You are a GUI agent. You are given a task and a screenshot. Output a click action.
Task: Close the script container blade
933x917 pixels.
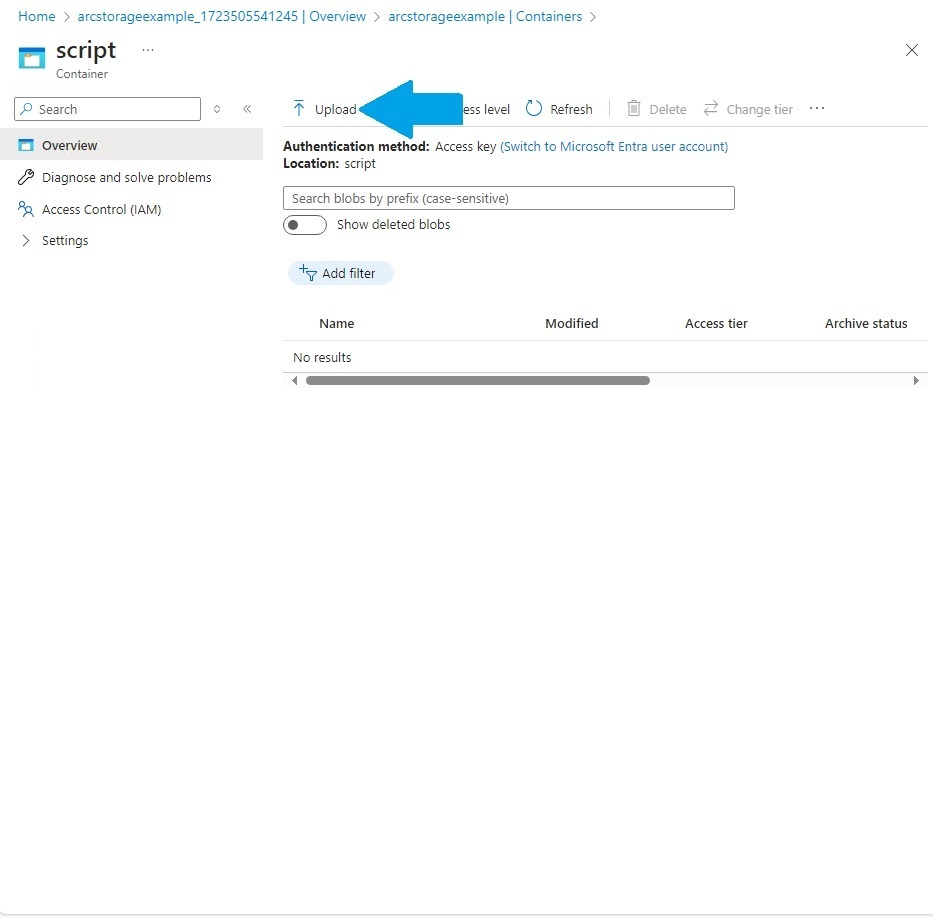(x=912, y=50)
